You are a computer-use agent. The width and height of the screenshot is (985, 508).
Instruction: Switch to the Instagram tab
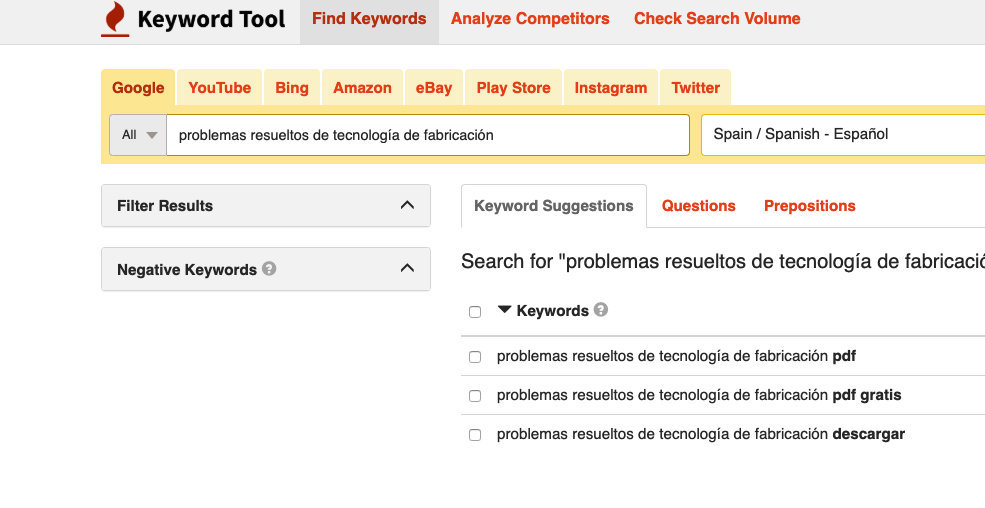(611, 88)
